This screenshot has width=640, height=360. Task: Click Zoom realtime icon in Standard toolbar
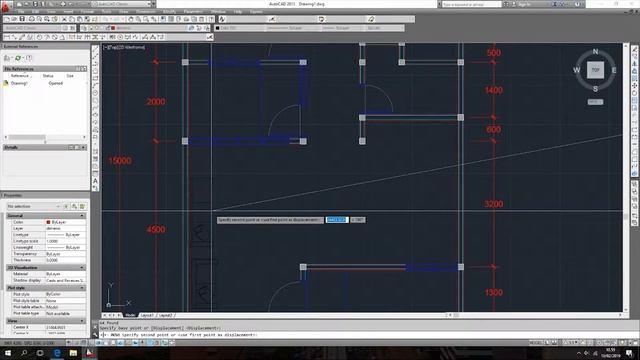pyautogui.click(x=138, y=19)
